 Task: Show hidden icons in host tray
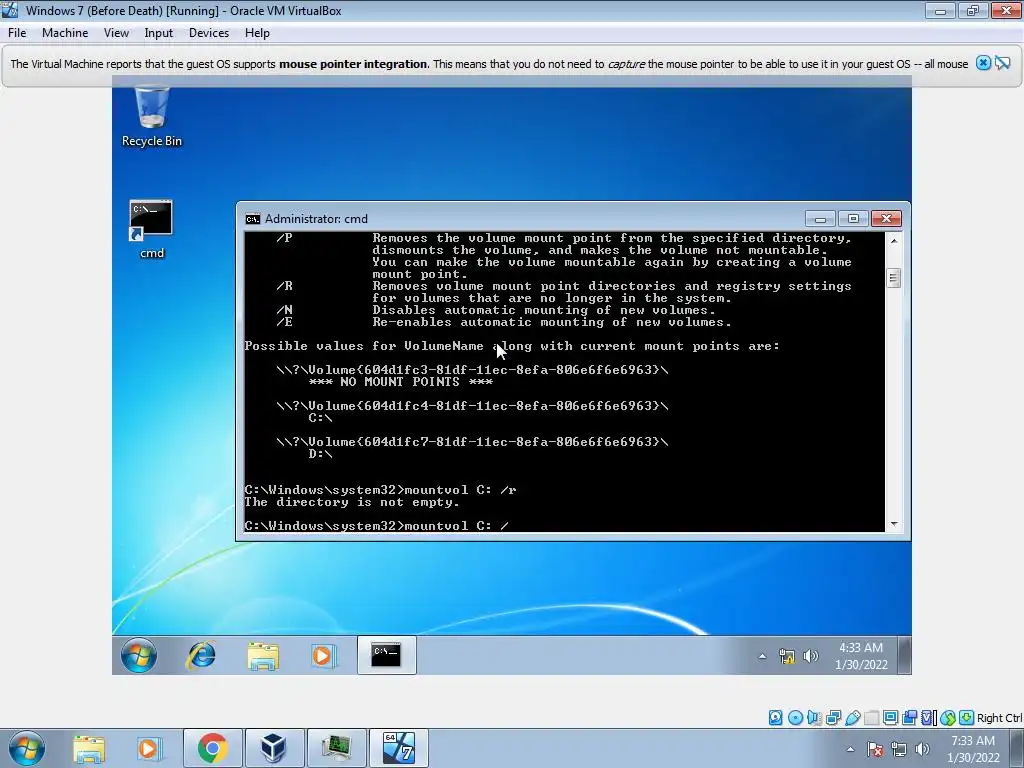point(850,749)
